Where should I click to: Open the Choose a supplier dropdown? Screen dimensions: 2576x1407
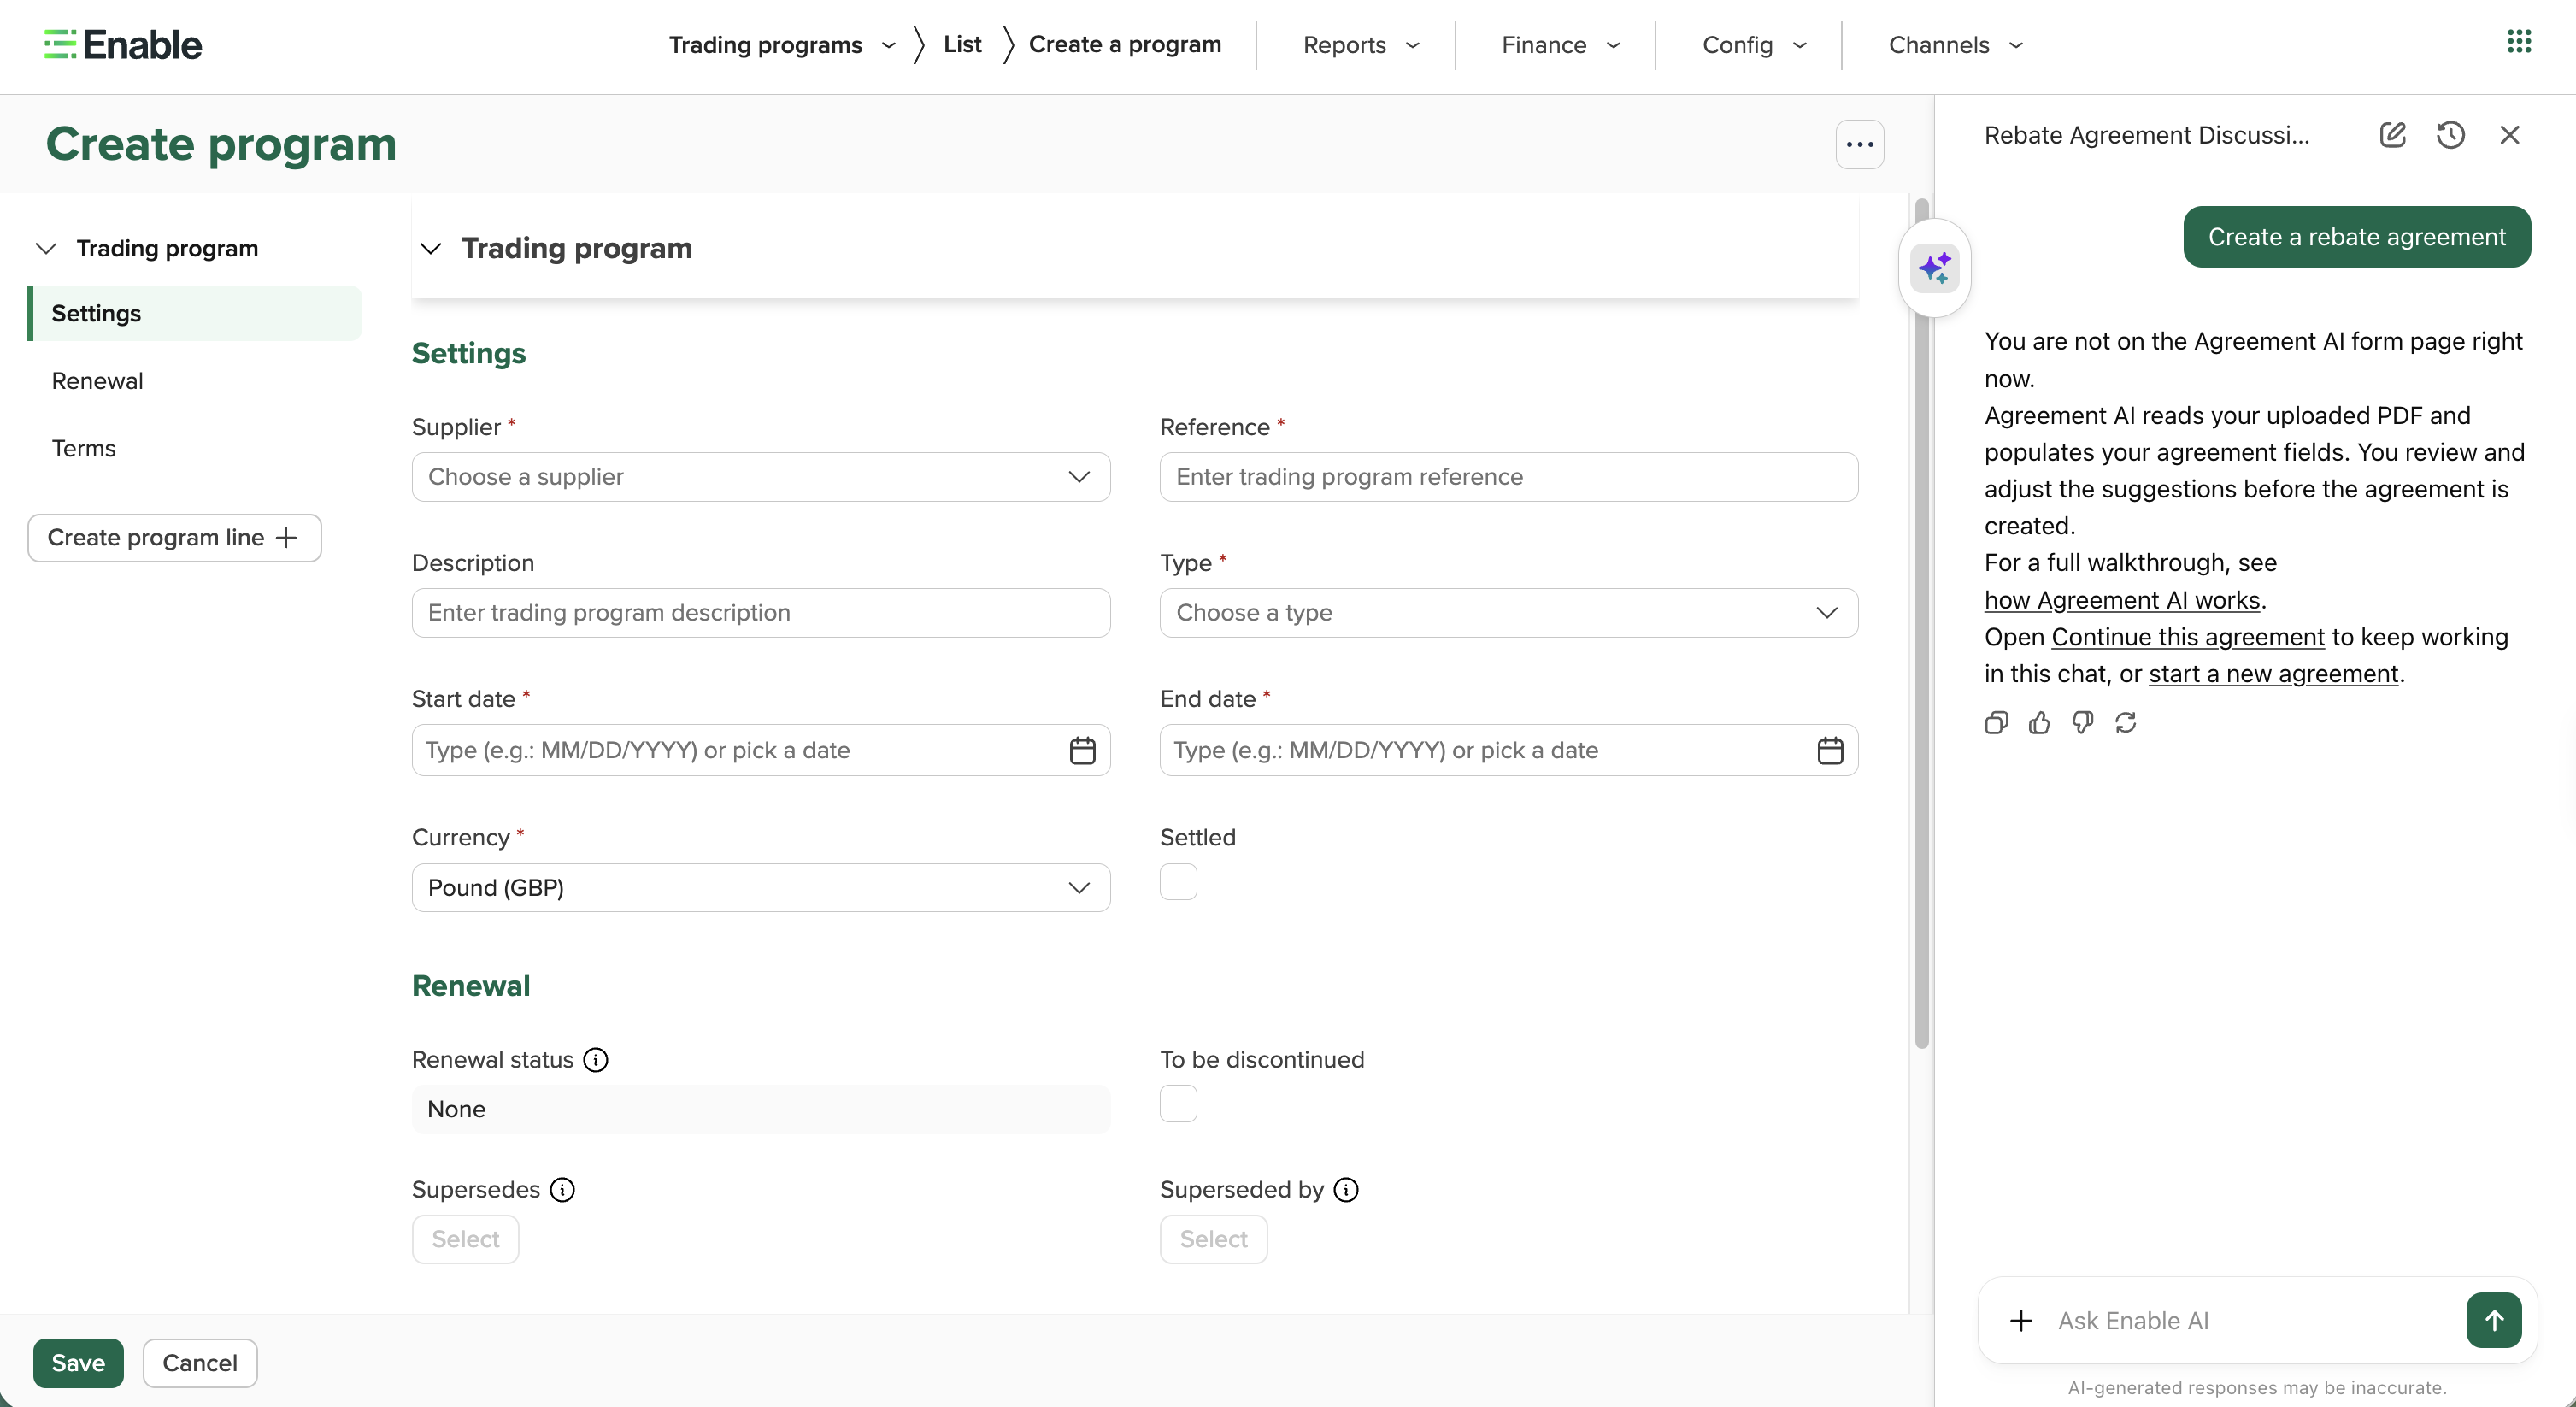coord(761,477)
